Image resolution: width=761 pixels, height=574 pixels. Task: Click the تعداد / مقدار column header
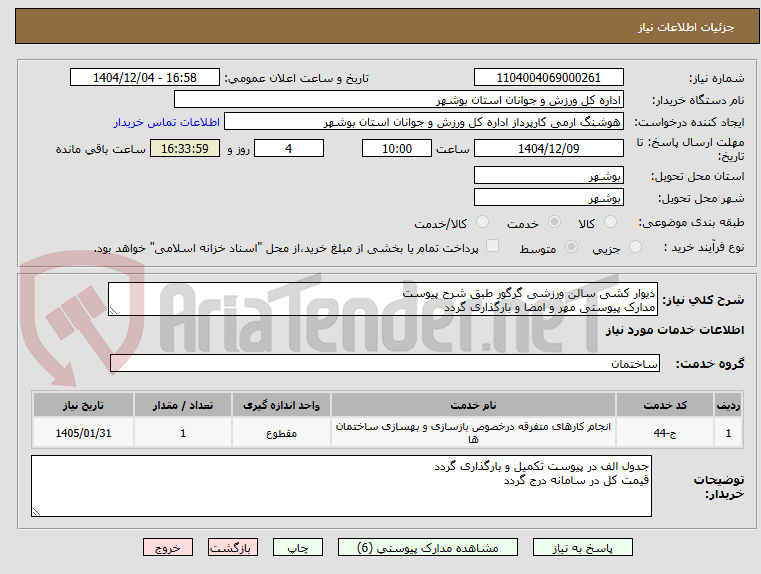tap(183, 405)
